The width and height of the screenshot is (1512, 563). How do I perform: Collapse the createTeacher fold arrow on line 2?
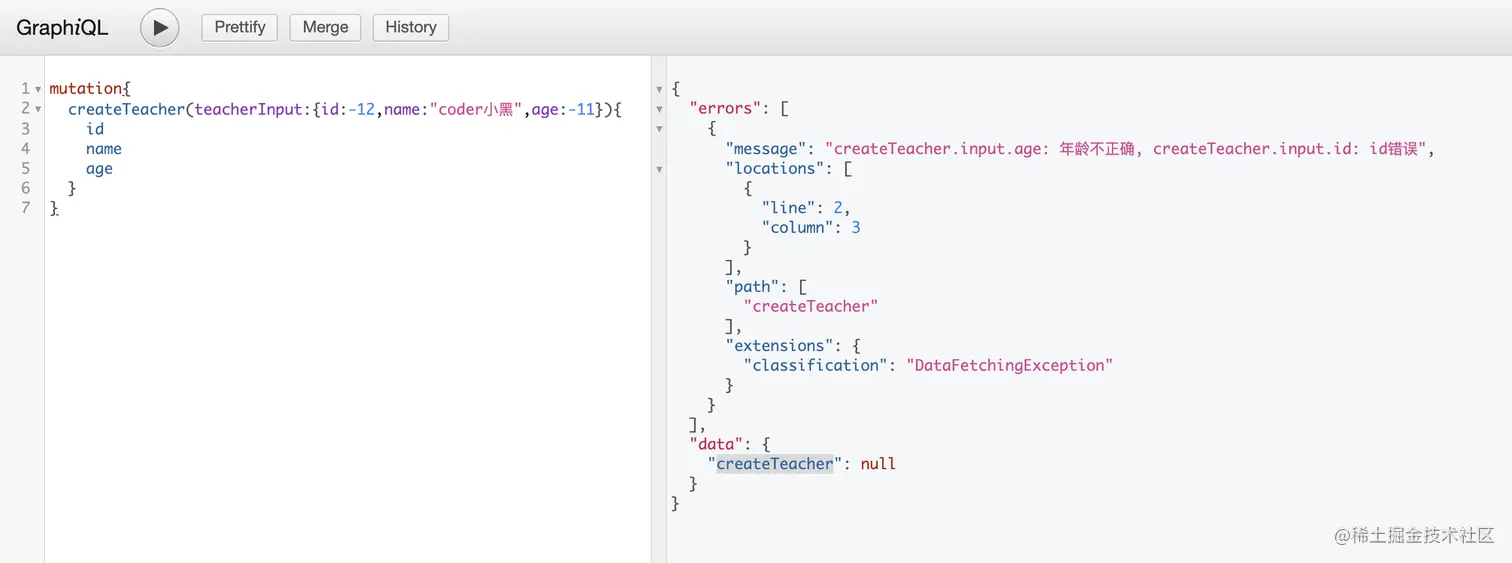click(x=38, y=109)
